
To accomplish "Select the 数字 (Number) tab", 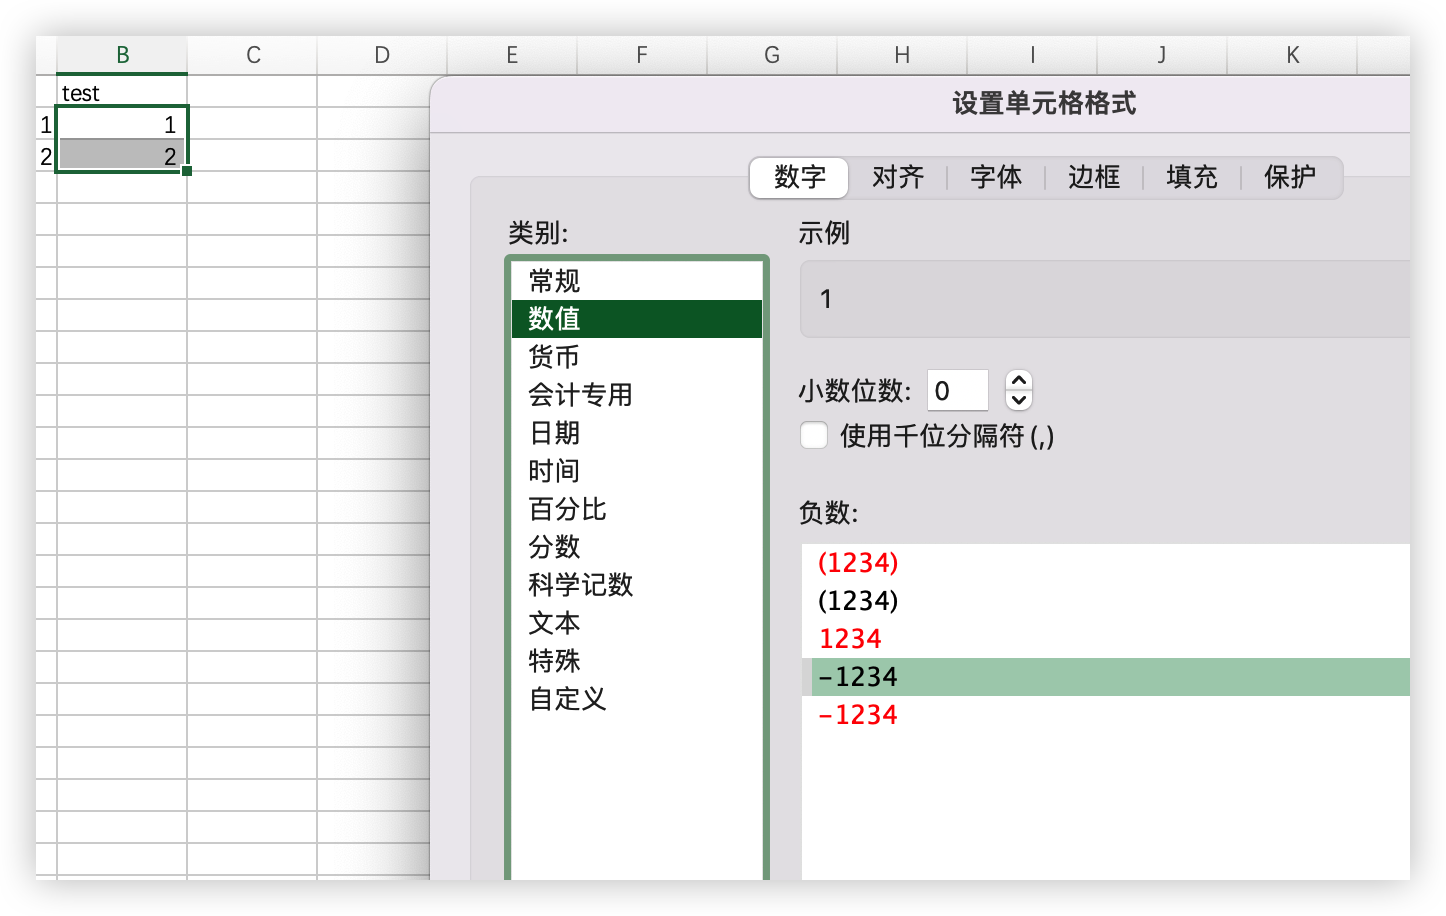I will 798,177.
